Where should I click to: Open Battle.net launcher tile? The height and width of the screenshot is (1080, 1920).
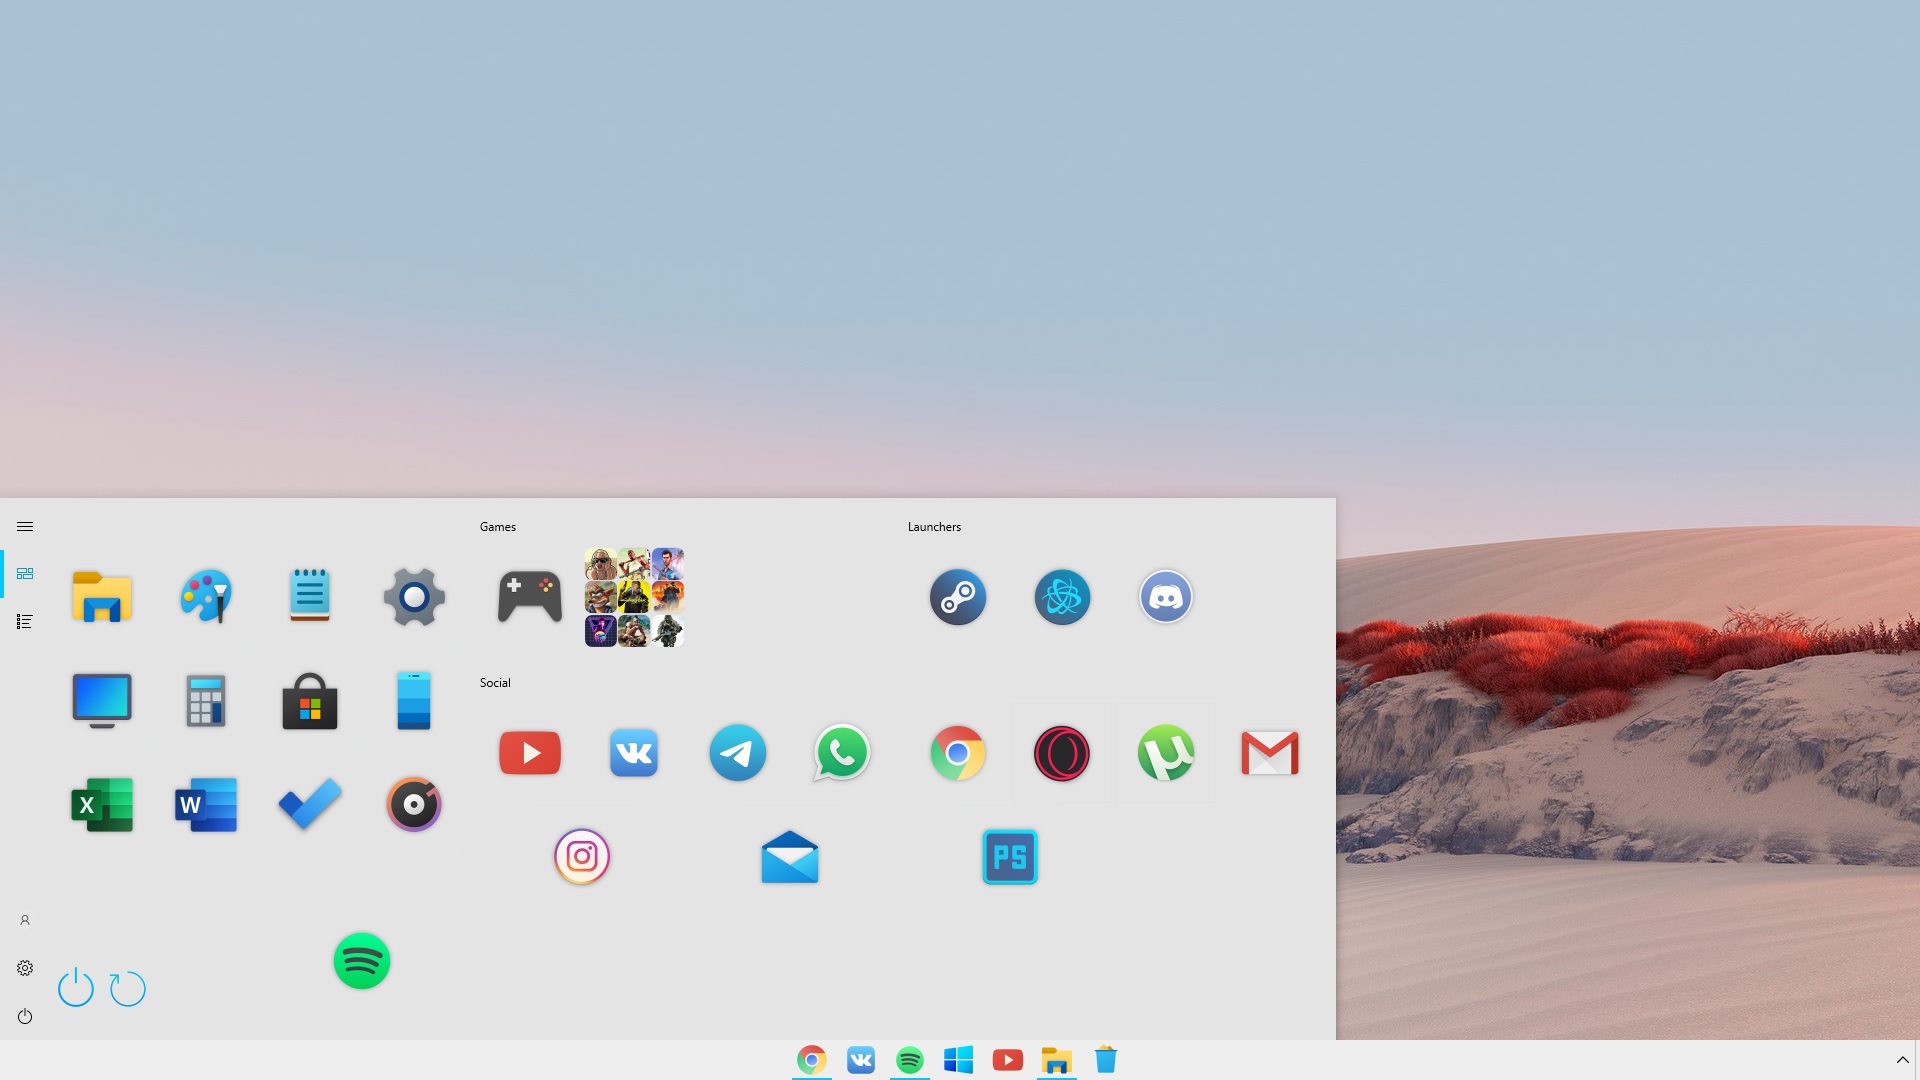pos(1061,597)
